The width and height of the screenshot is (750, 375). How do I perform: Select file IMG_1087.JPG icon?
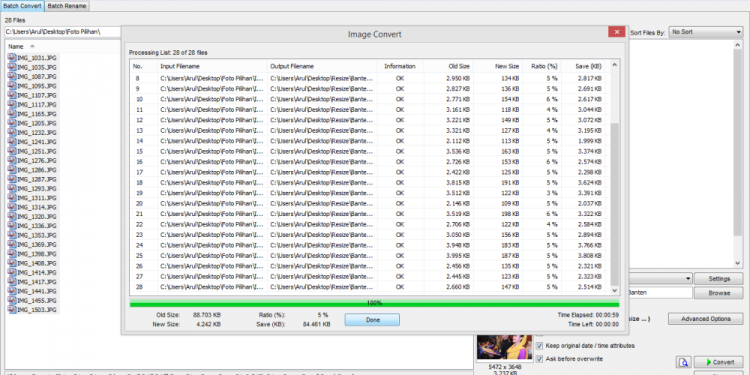tap(12, 76)
